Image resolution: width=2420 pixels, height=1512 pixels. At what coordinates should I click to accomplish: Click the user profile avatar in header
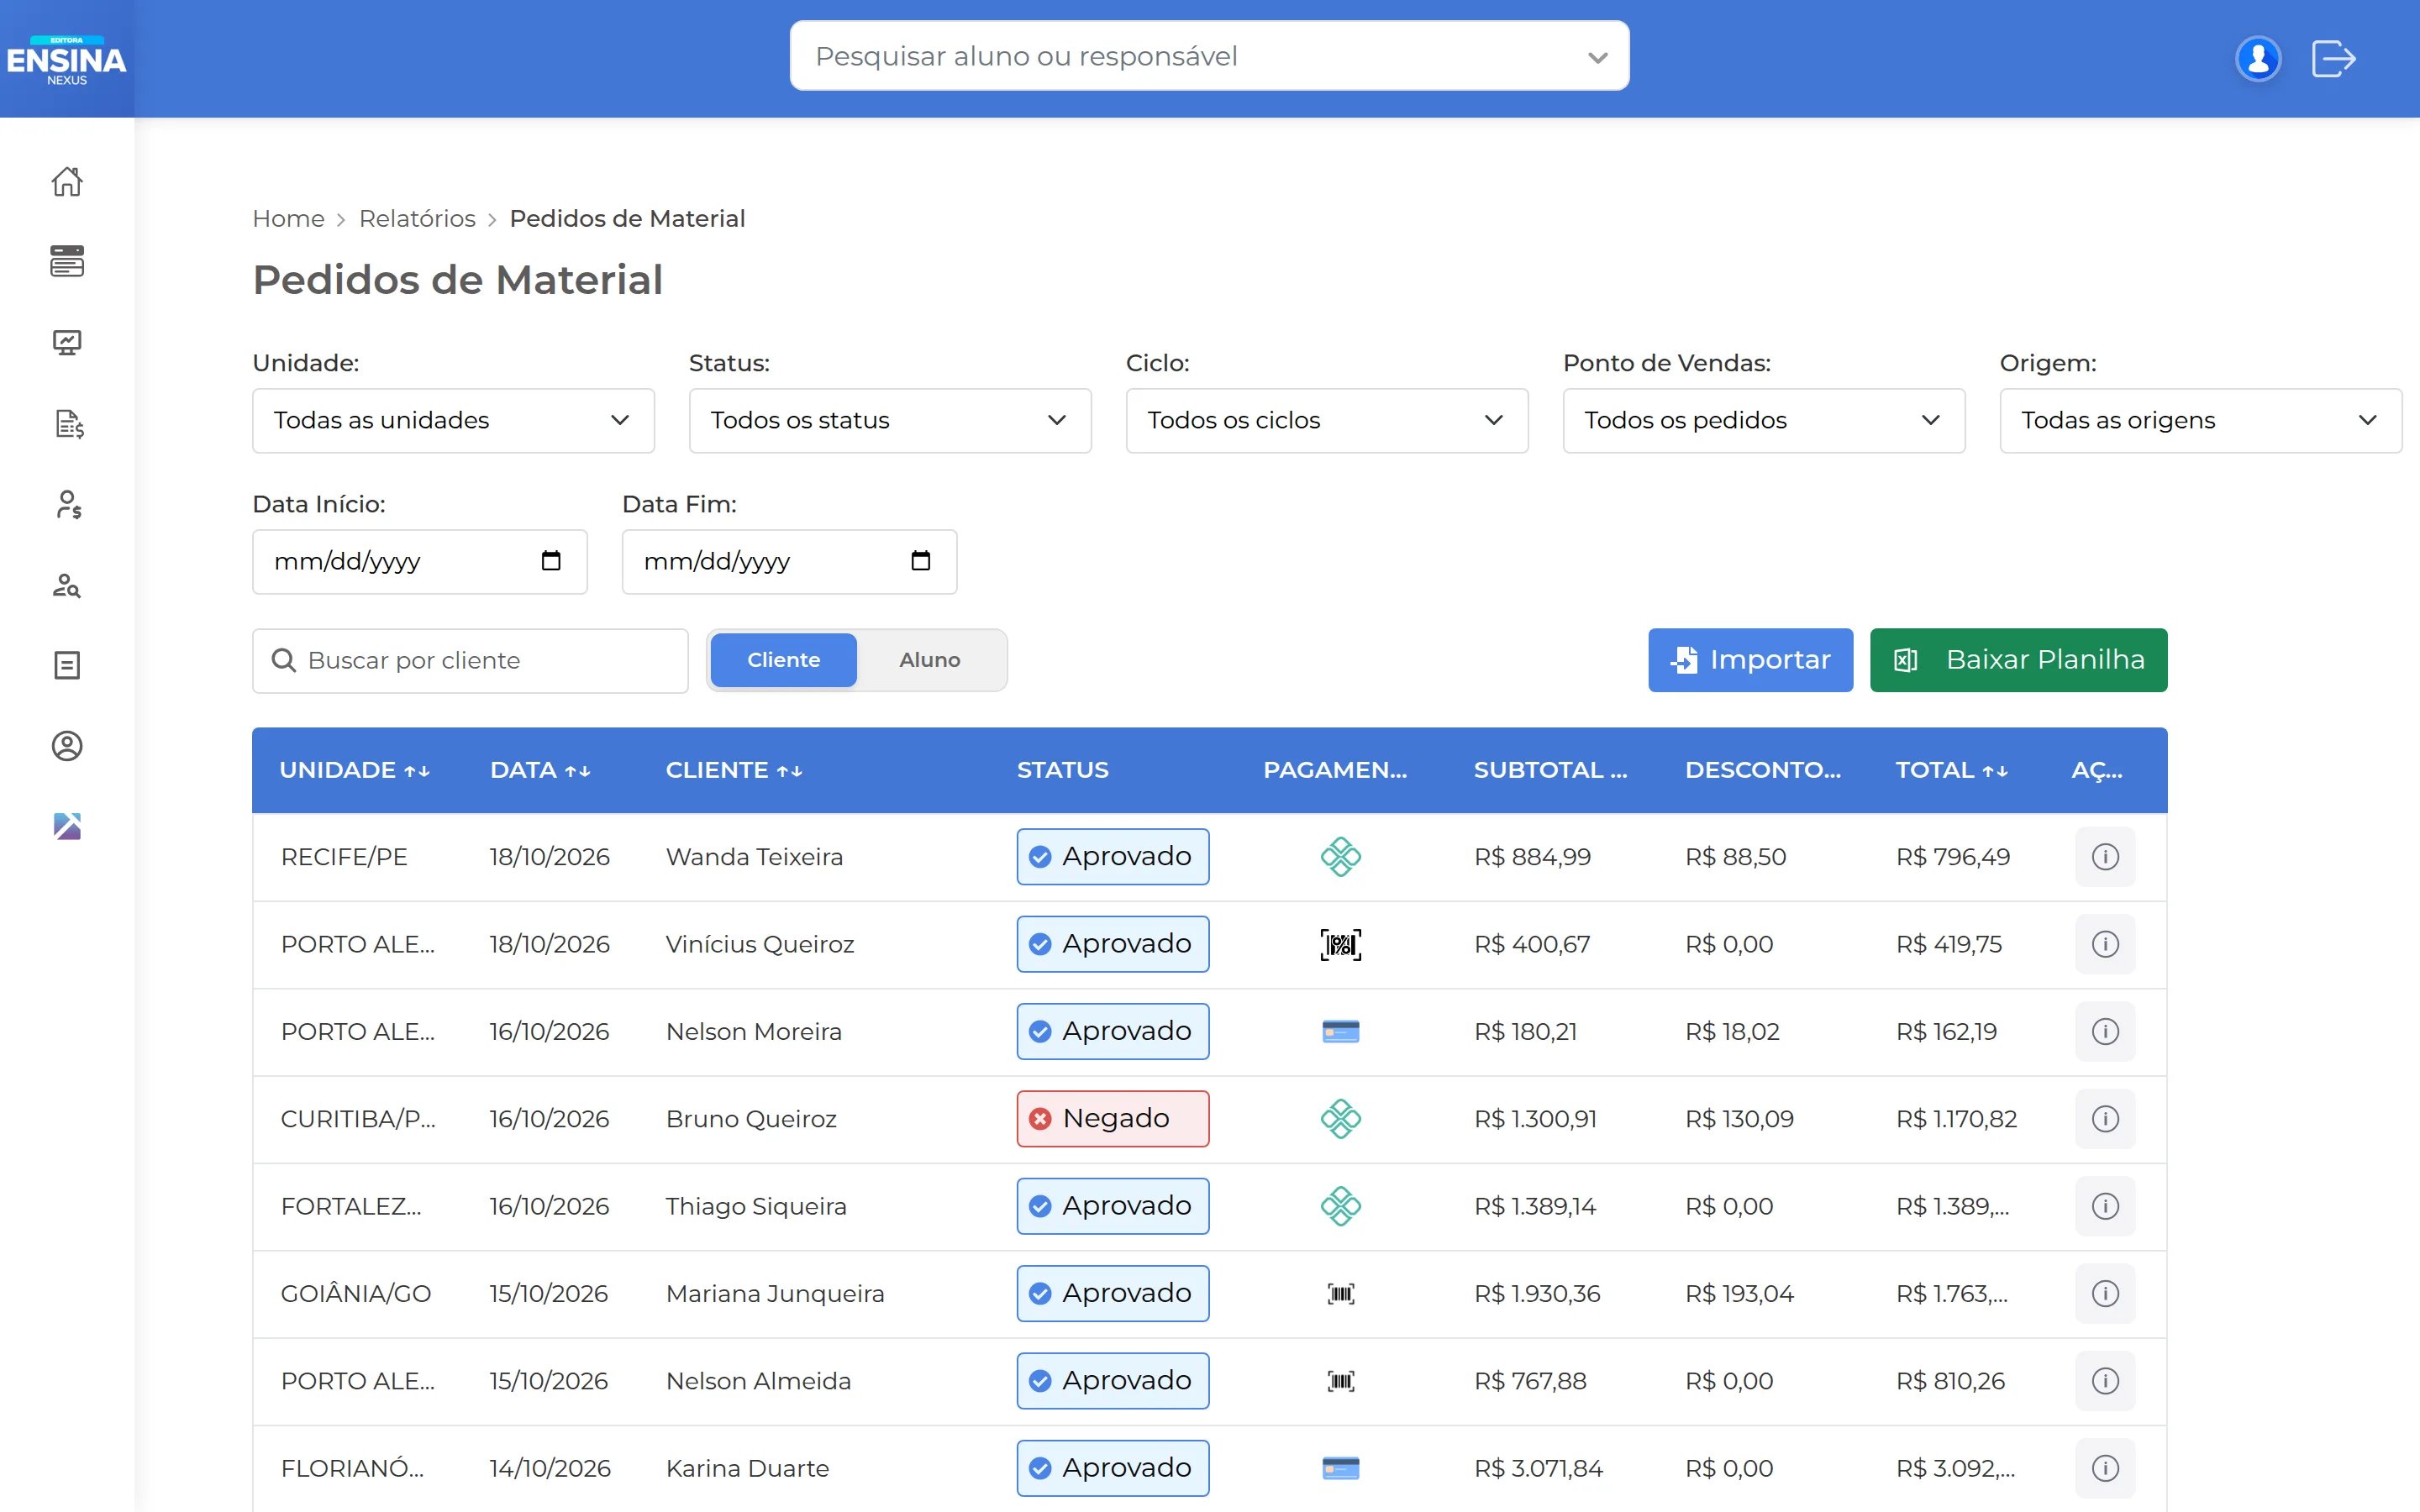pos(2257,58)
